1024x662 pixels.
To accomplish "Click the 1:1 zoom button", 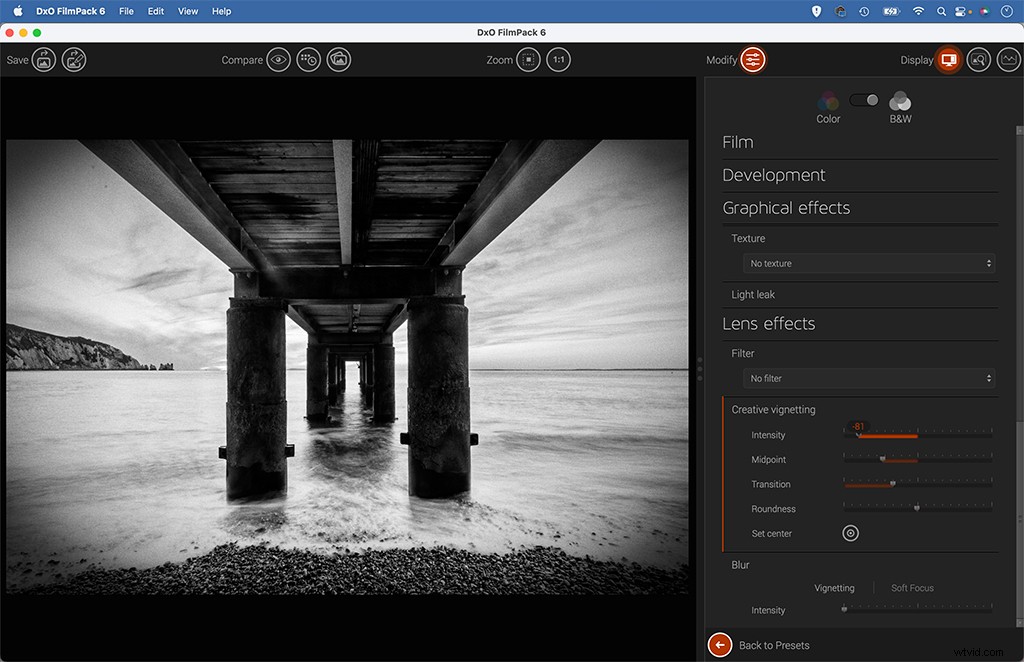I will point(558,59).
